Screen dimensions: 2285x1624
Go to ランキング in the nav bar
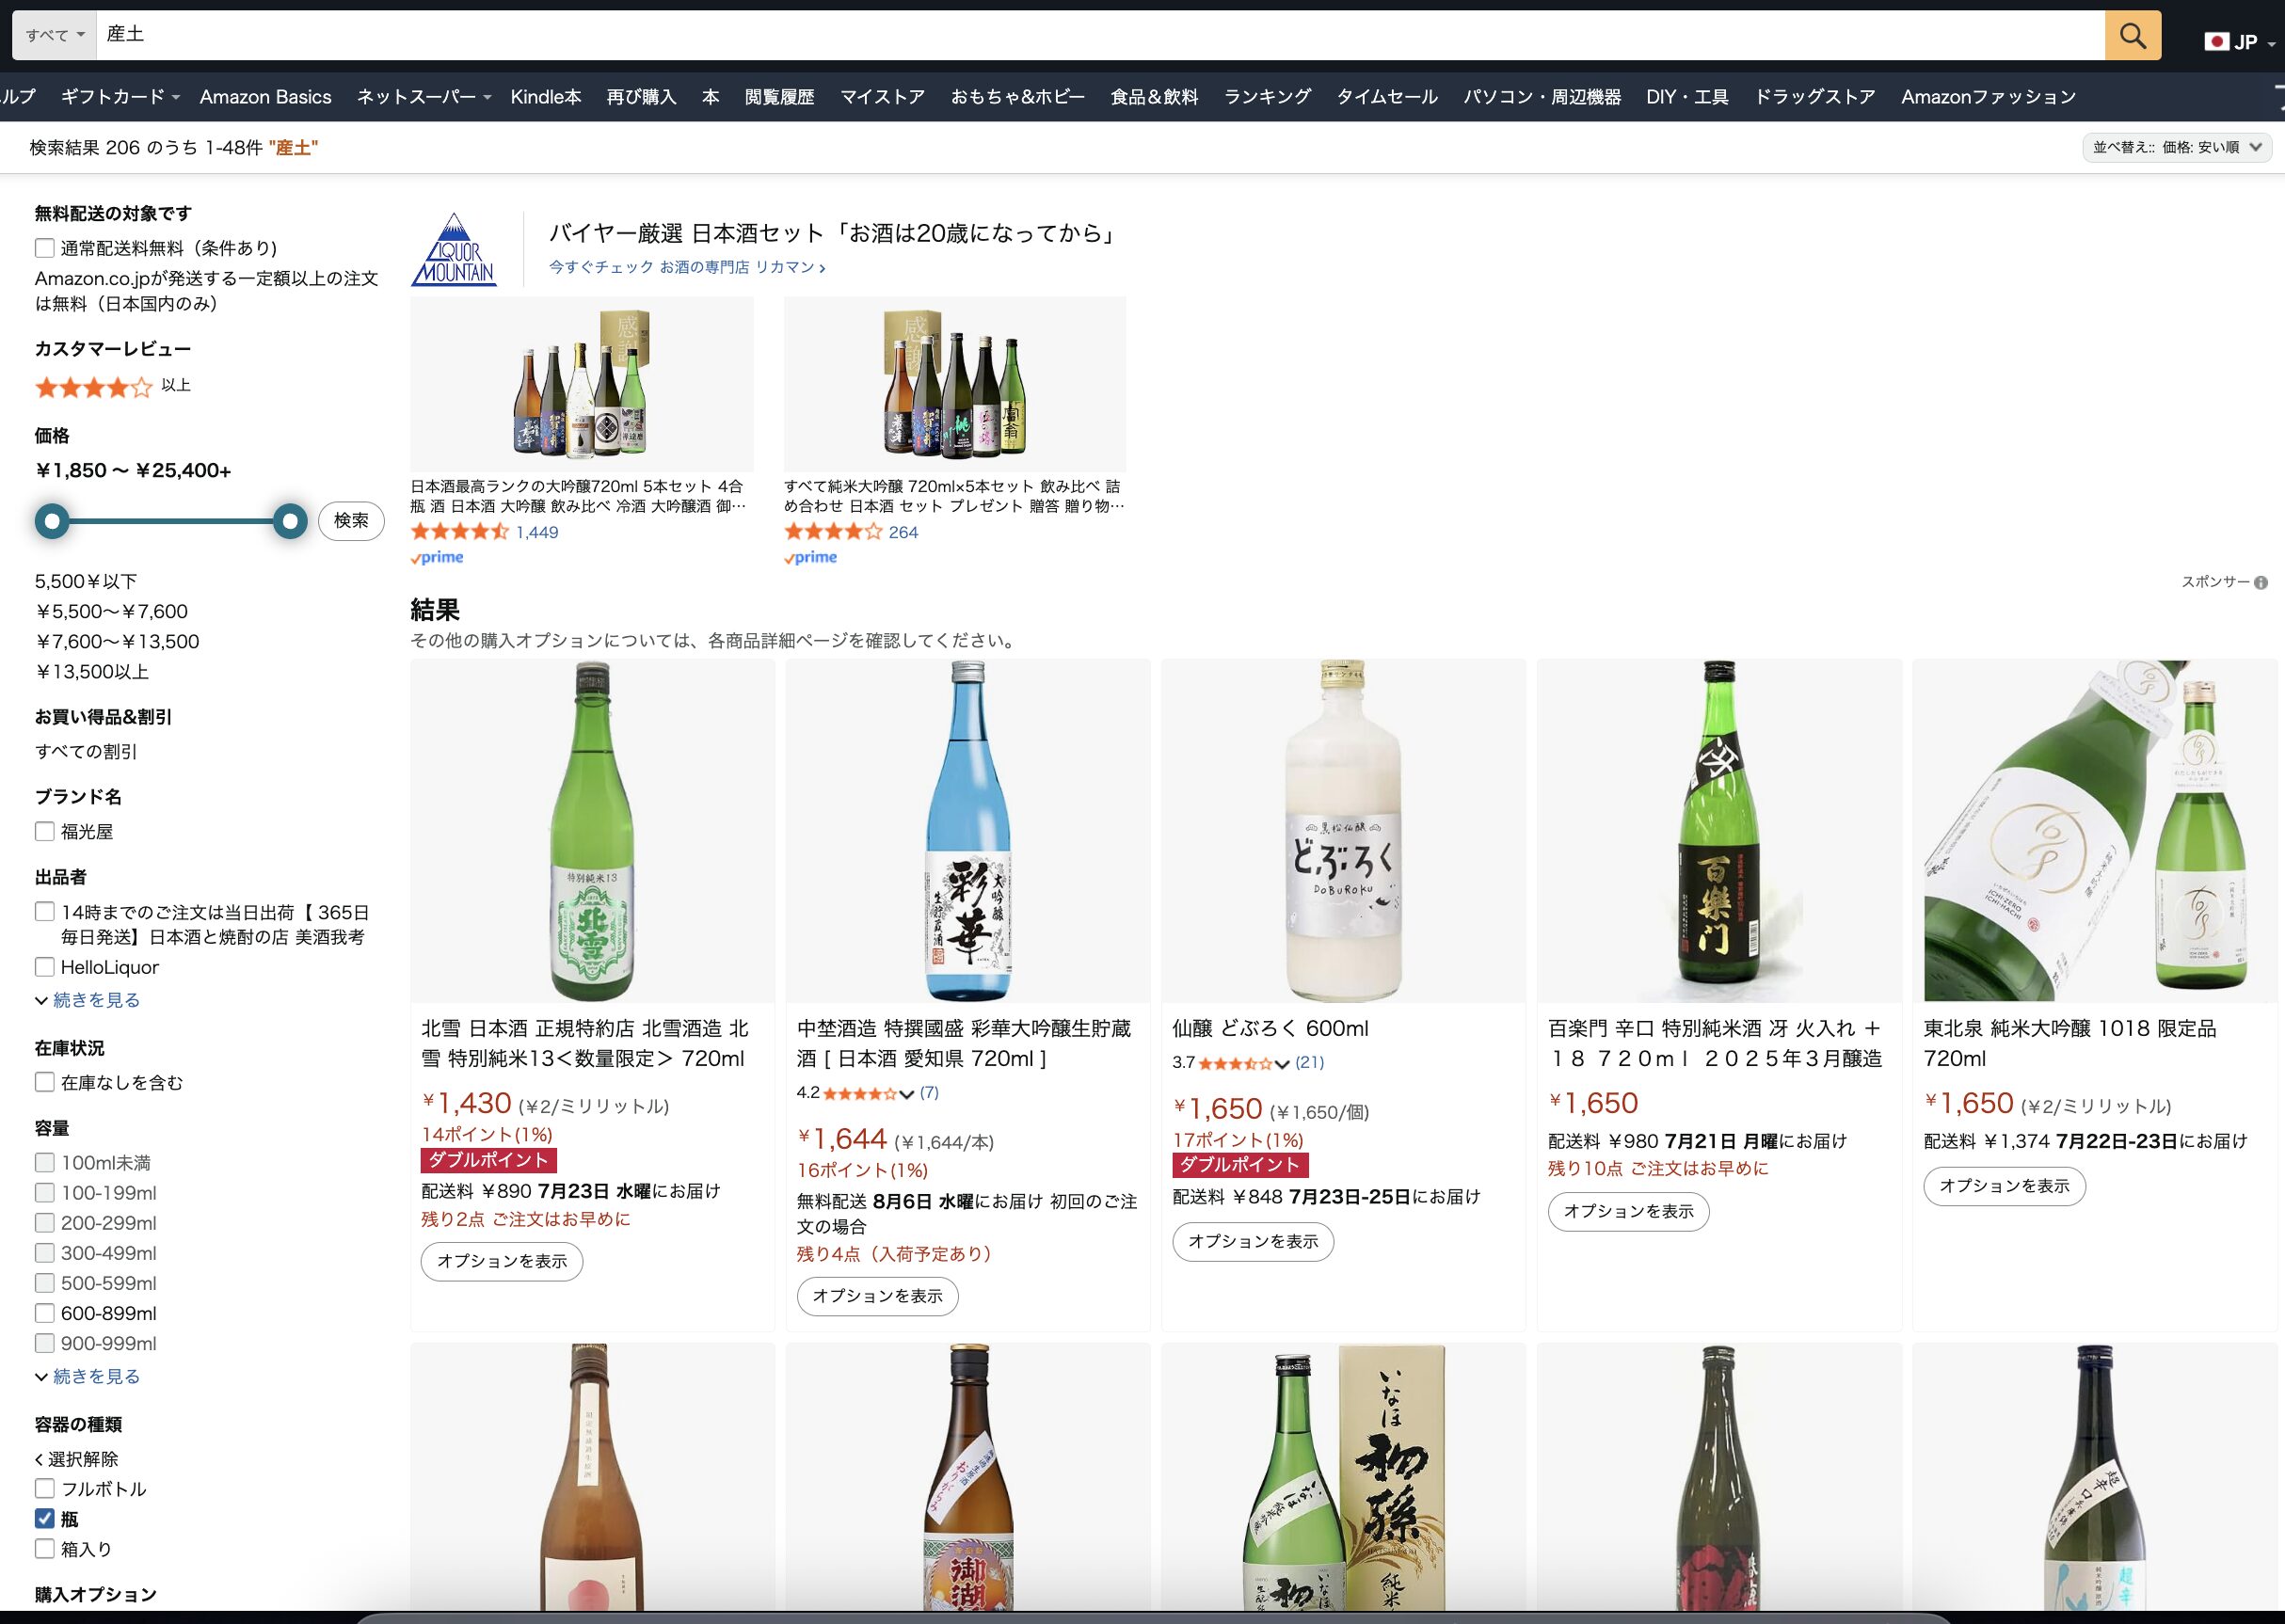(1267, 97)
